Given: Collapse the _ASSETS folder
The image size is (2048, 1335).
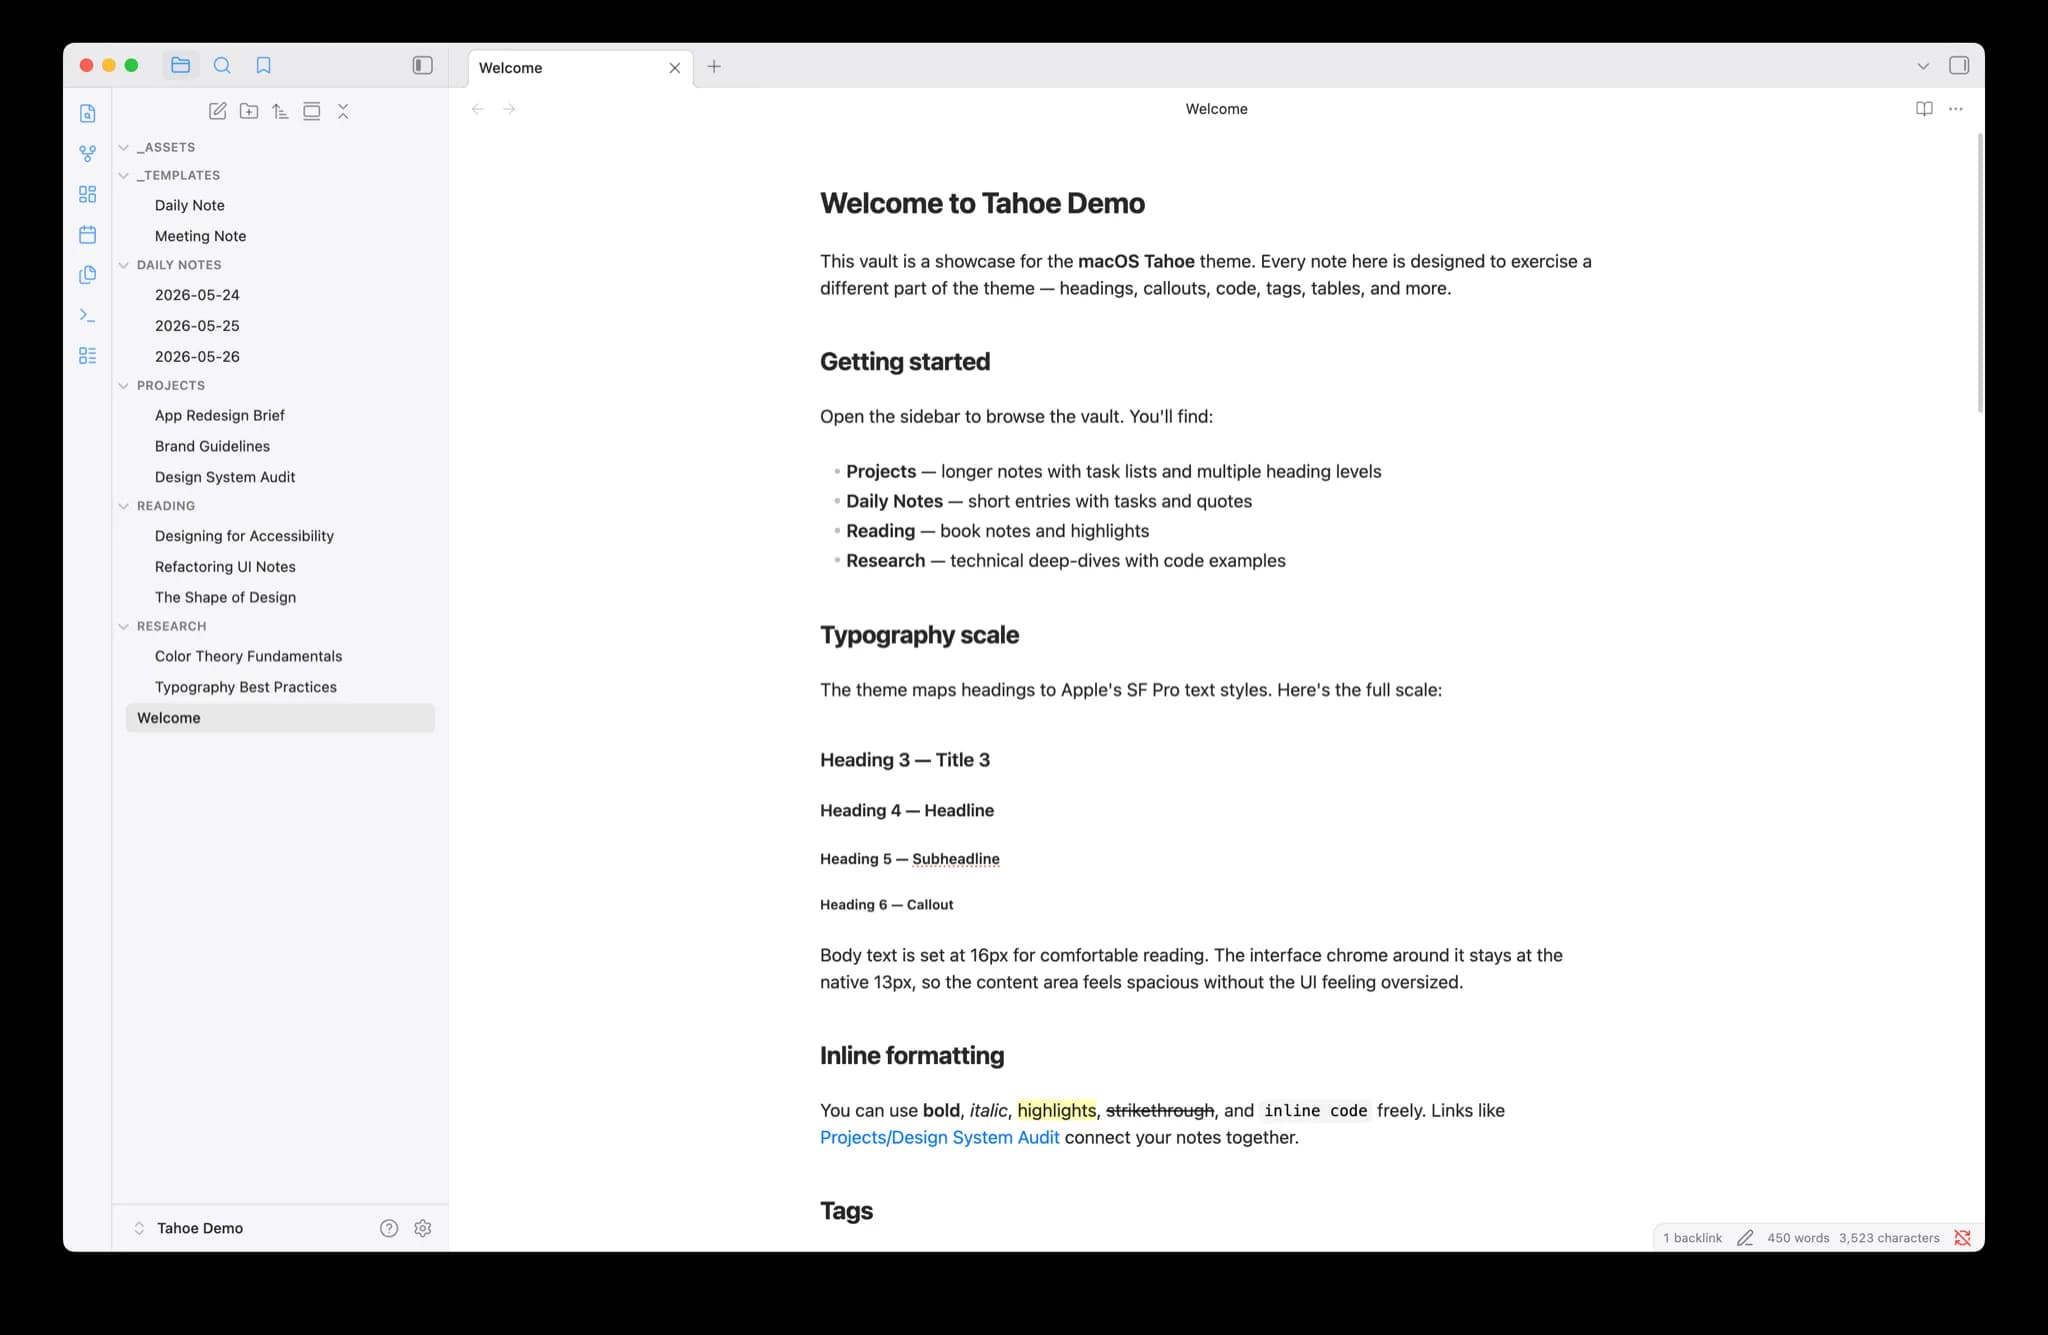Looking at the screenshot, I should click(x=124, y=147).
